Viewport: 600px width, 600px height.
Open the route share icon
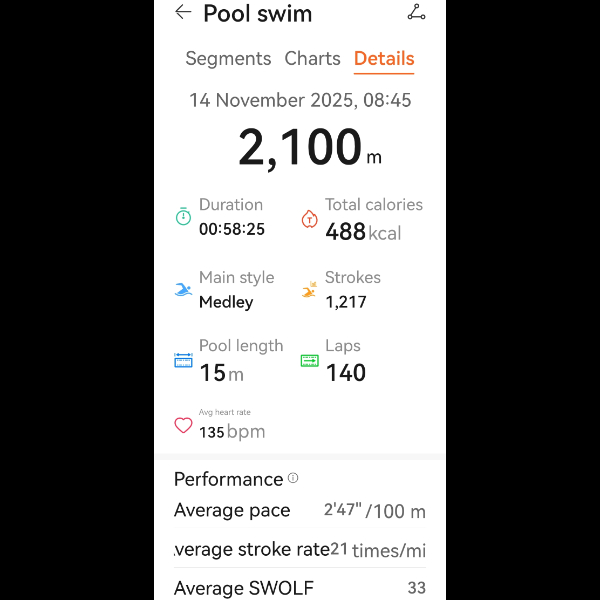[x=416, y=13]
